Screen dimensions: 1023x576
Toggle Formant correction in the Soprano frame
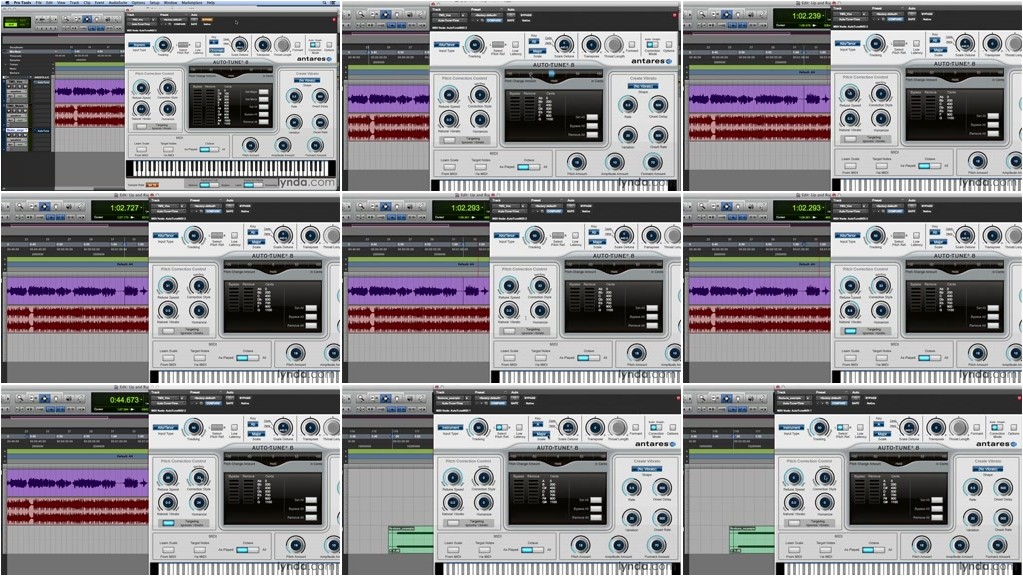point(297,45)
